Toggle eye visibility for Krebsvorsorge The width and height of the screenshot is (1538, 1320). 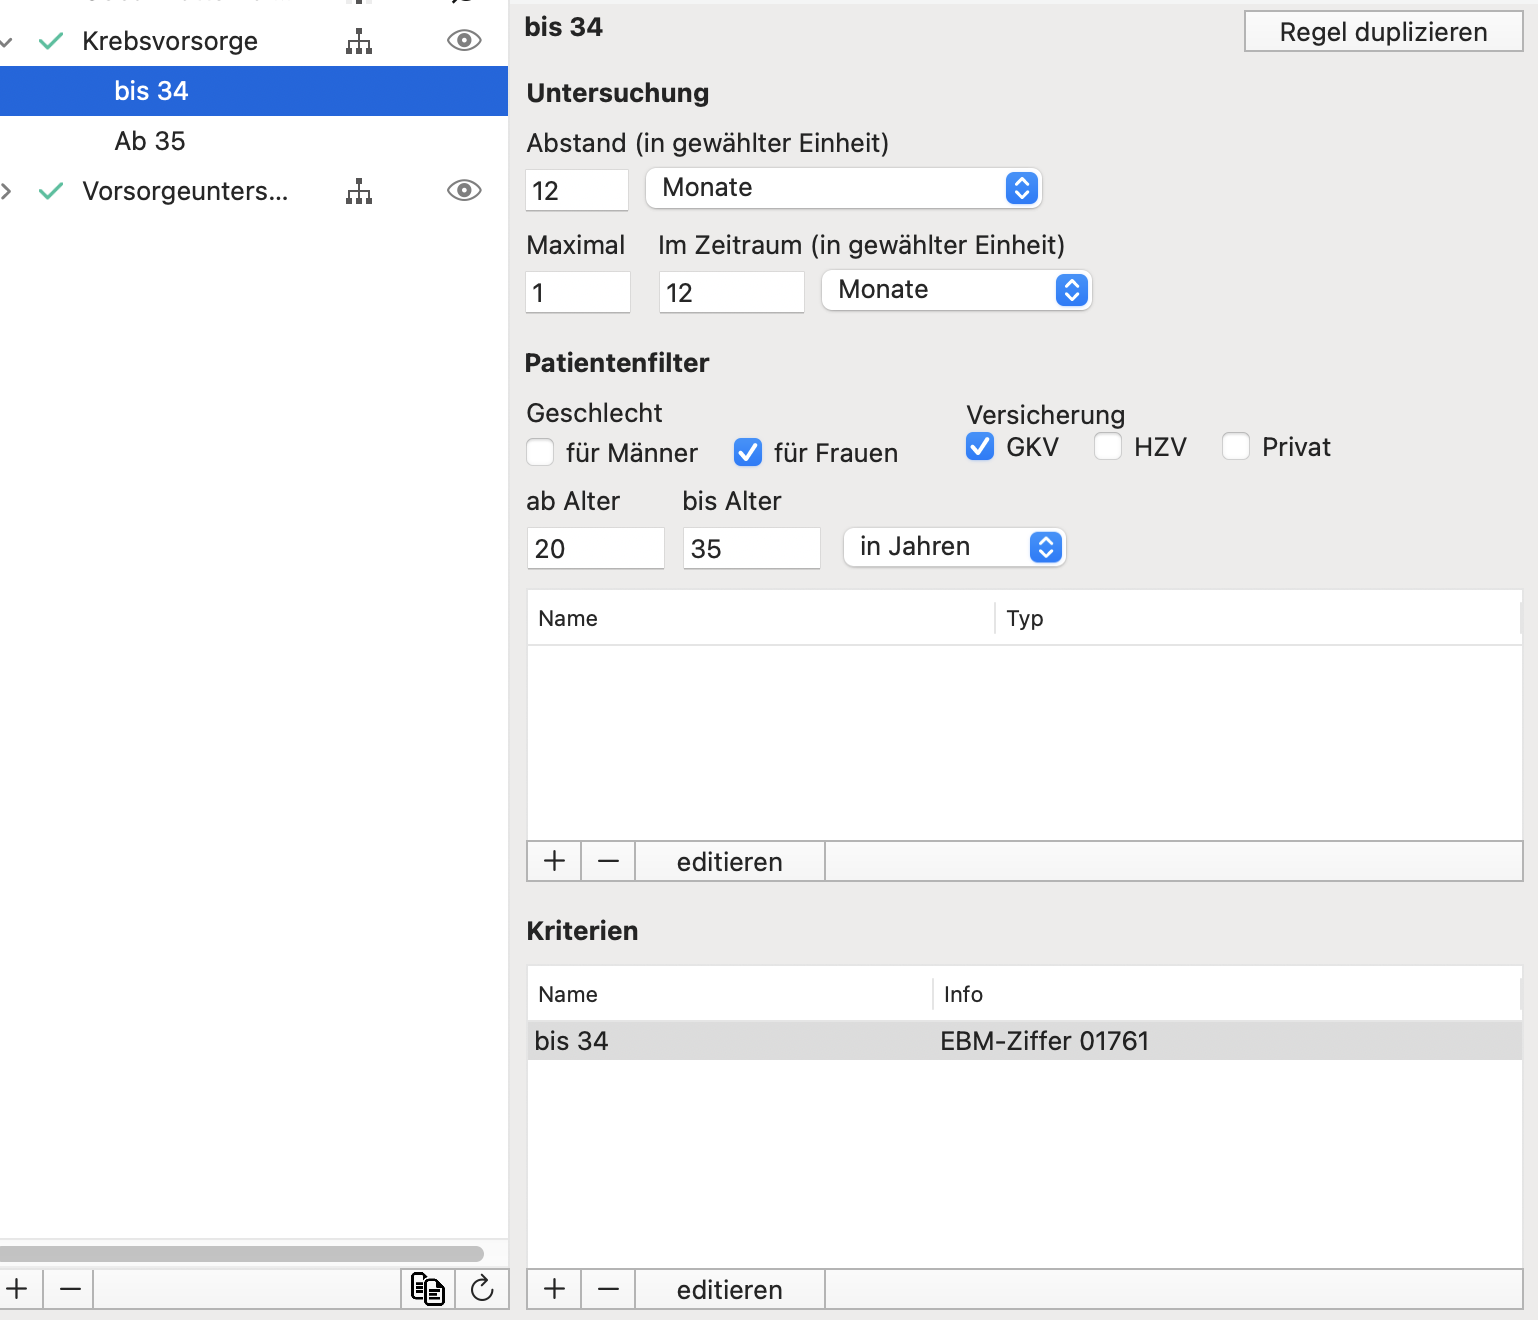pyautogui.click(x=464, y=40)
